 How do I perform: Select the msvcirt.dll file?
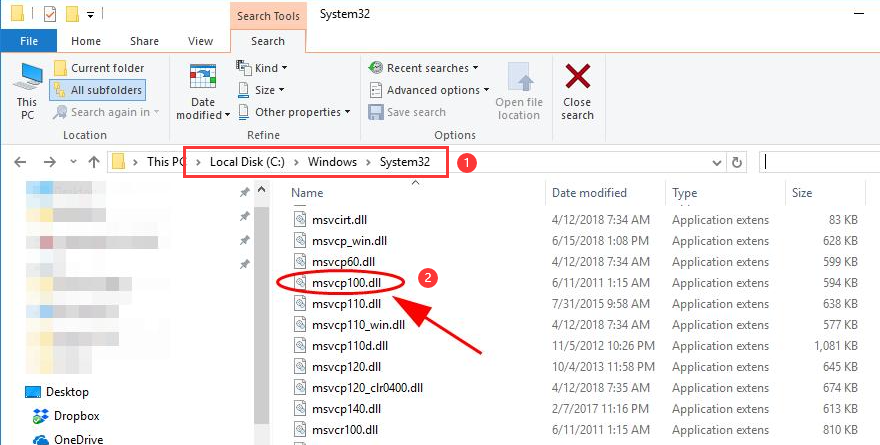(x=340, y=220)
